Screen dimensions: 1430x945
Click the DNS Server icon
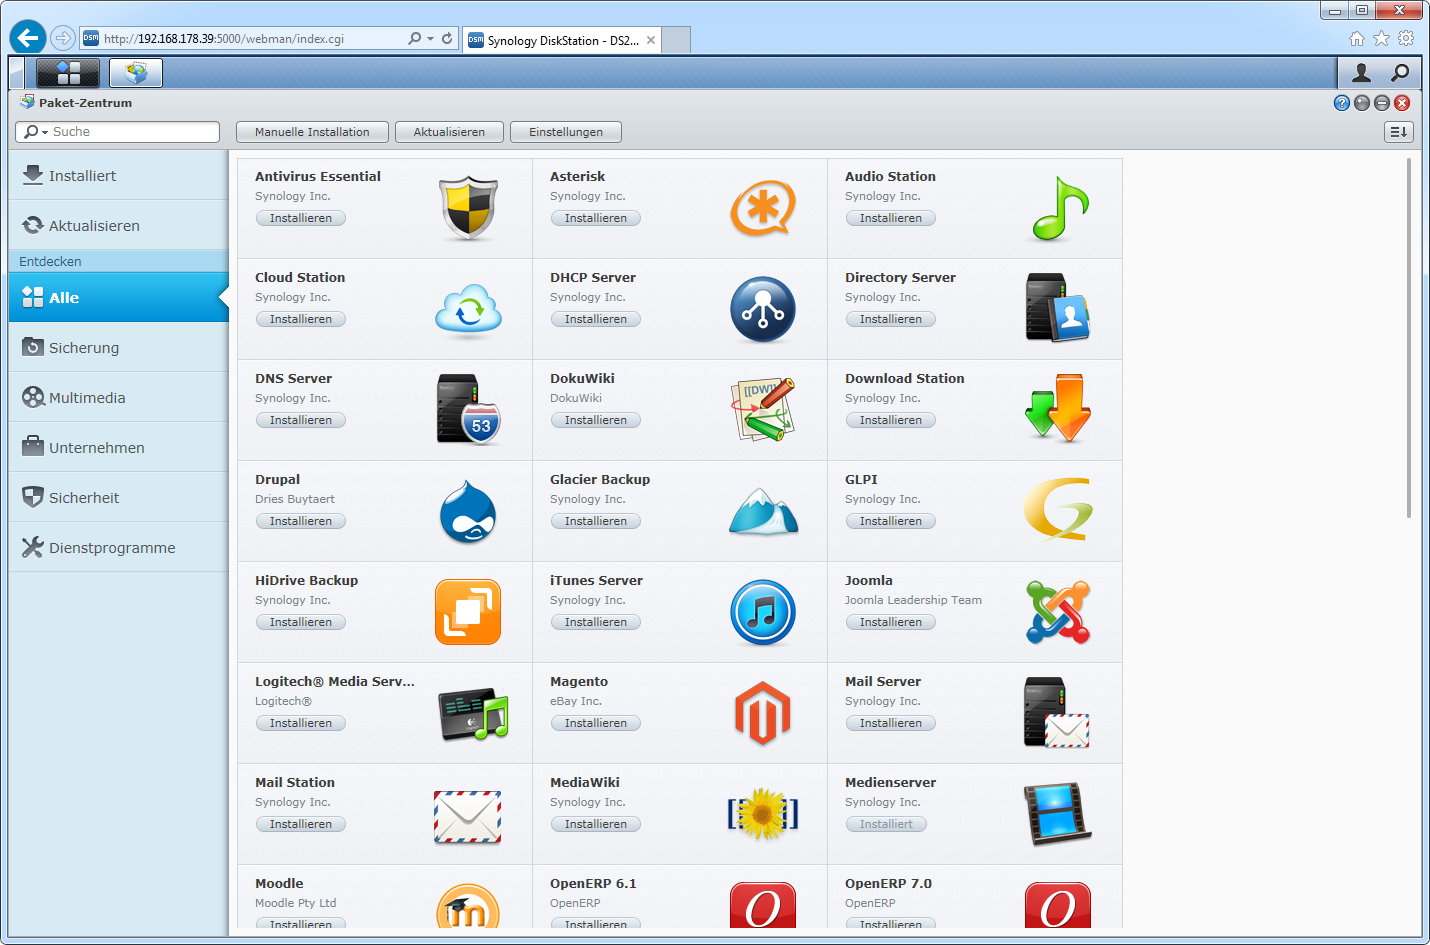[x=468, y=410]
